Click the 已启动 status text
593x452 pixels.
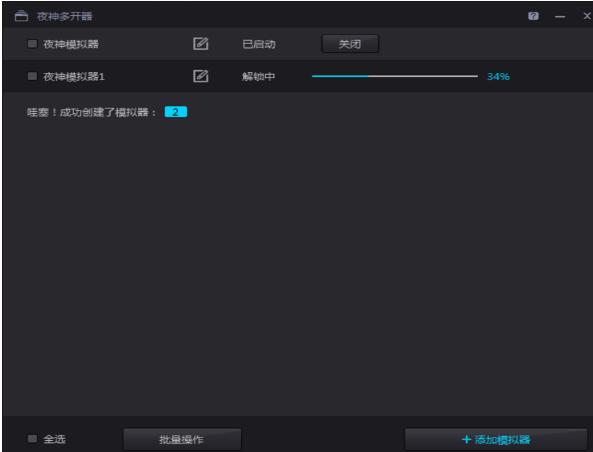tap(259, 44)
